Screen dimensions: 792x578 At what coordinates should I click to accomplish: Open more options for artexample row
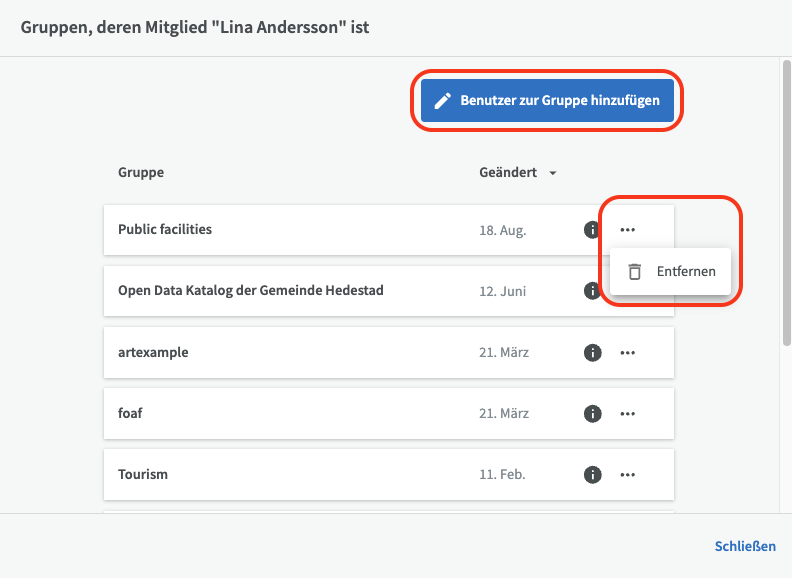tap(627, 352)
